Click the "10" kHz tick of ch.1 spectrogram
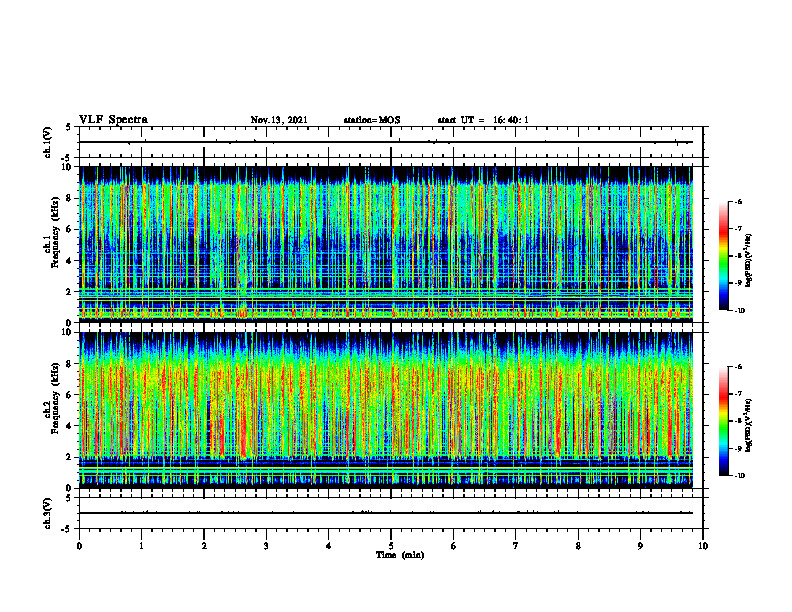 point(67,167)
